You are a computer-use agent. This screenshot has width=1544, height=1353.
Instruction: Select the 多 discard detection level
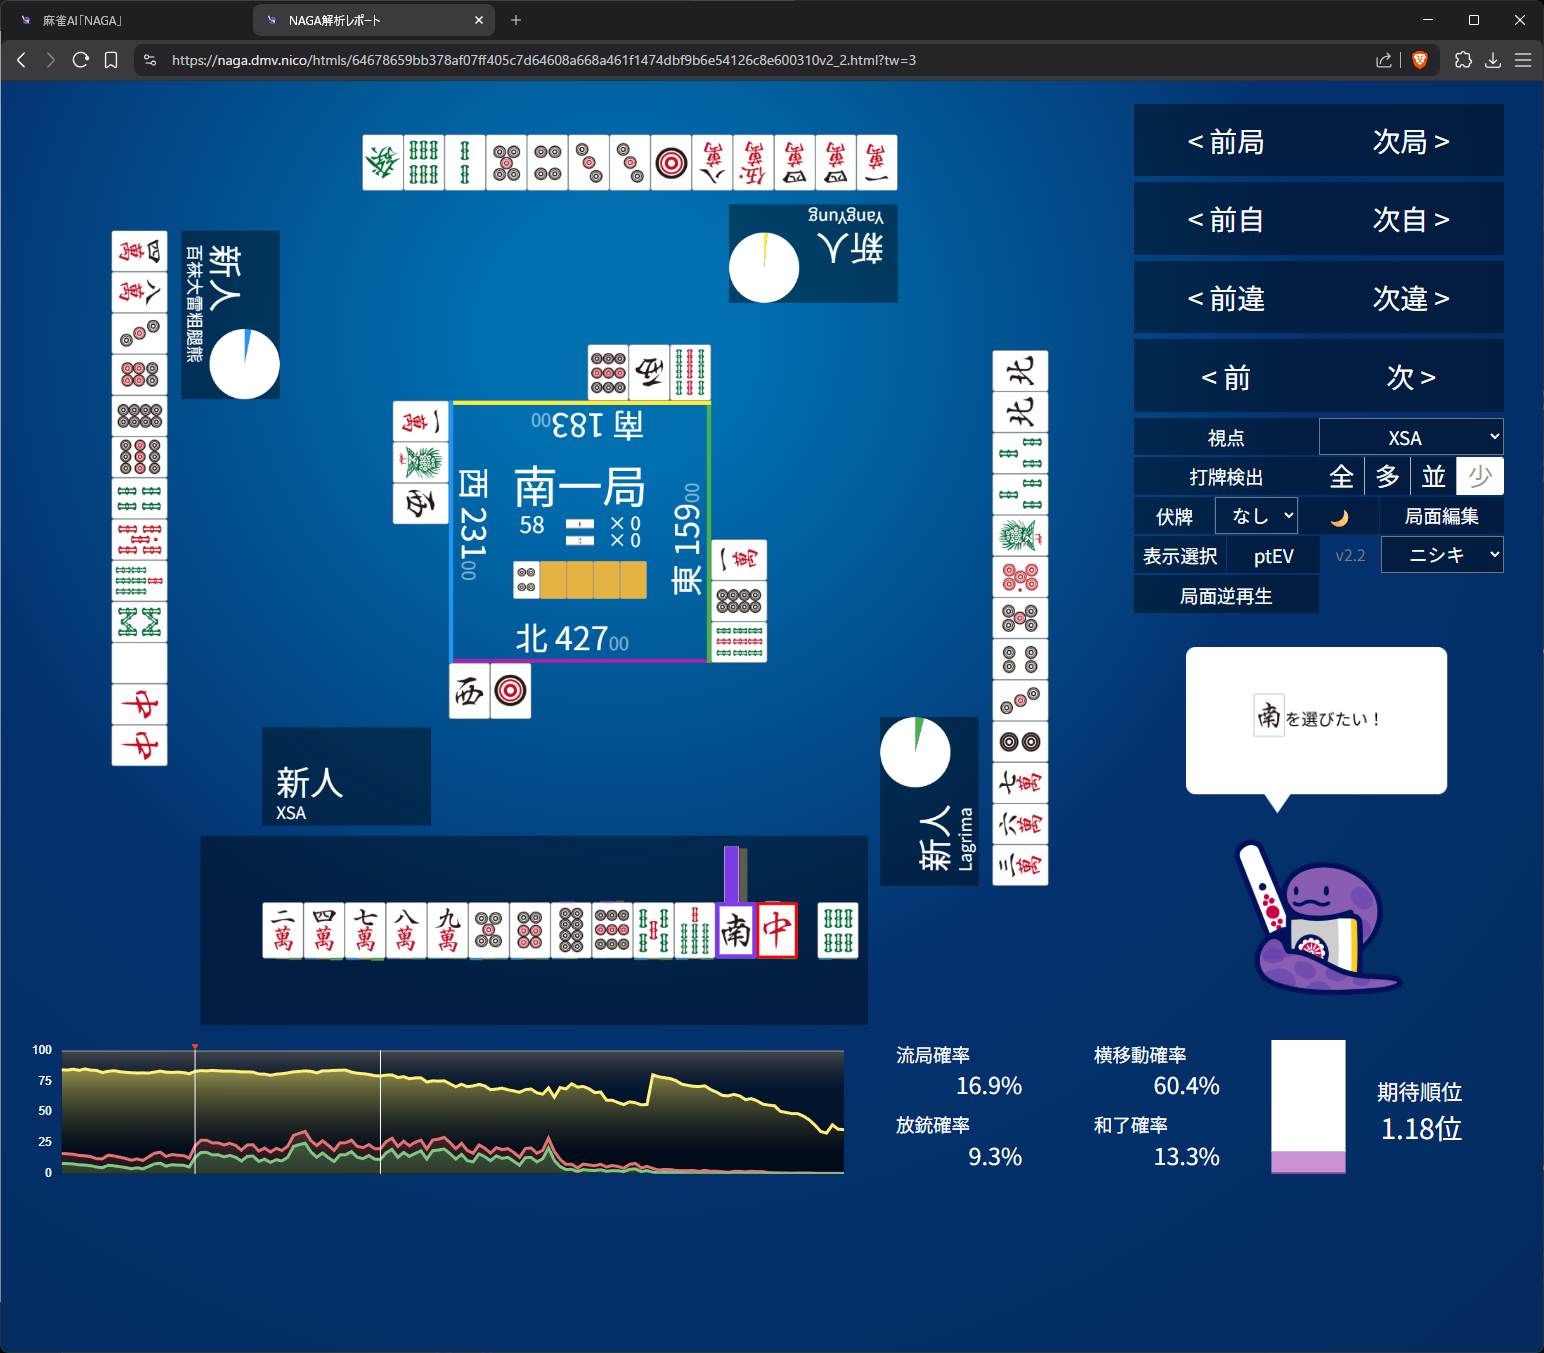click(x=1387, y=477)
